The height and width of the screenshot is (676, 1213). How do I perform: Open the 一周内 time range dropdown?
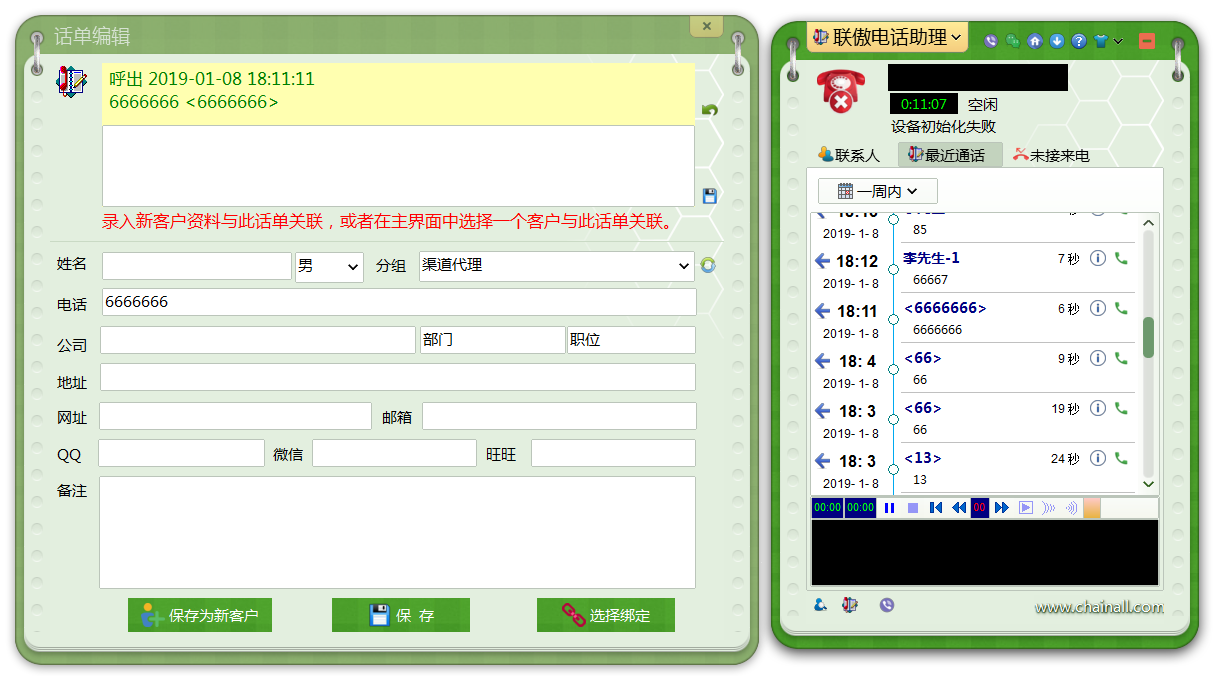877,191
